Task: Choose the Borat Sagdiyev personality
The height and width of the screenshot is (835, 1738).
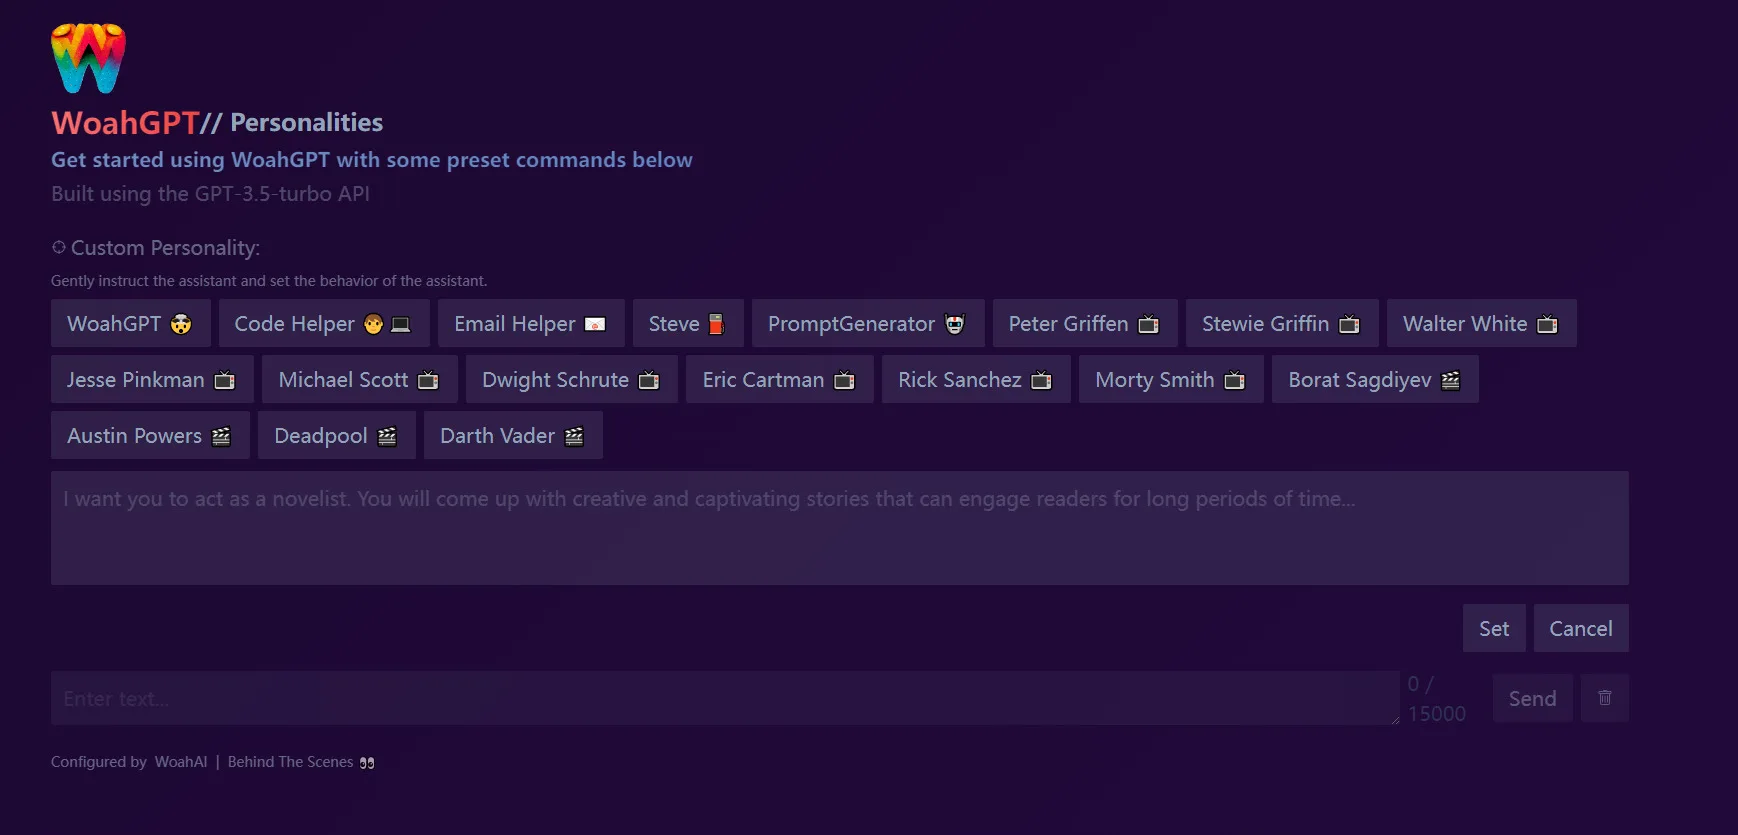Action: (1375, 379)
